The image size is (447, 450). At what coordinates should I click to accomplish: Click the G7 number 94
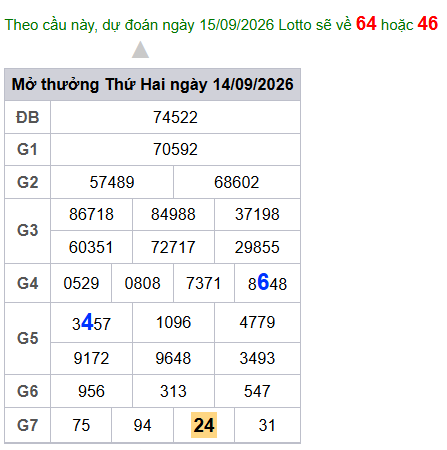coord(143,425)
